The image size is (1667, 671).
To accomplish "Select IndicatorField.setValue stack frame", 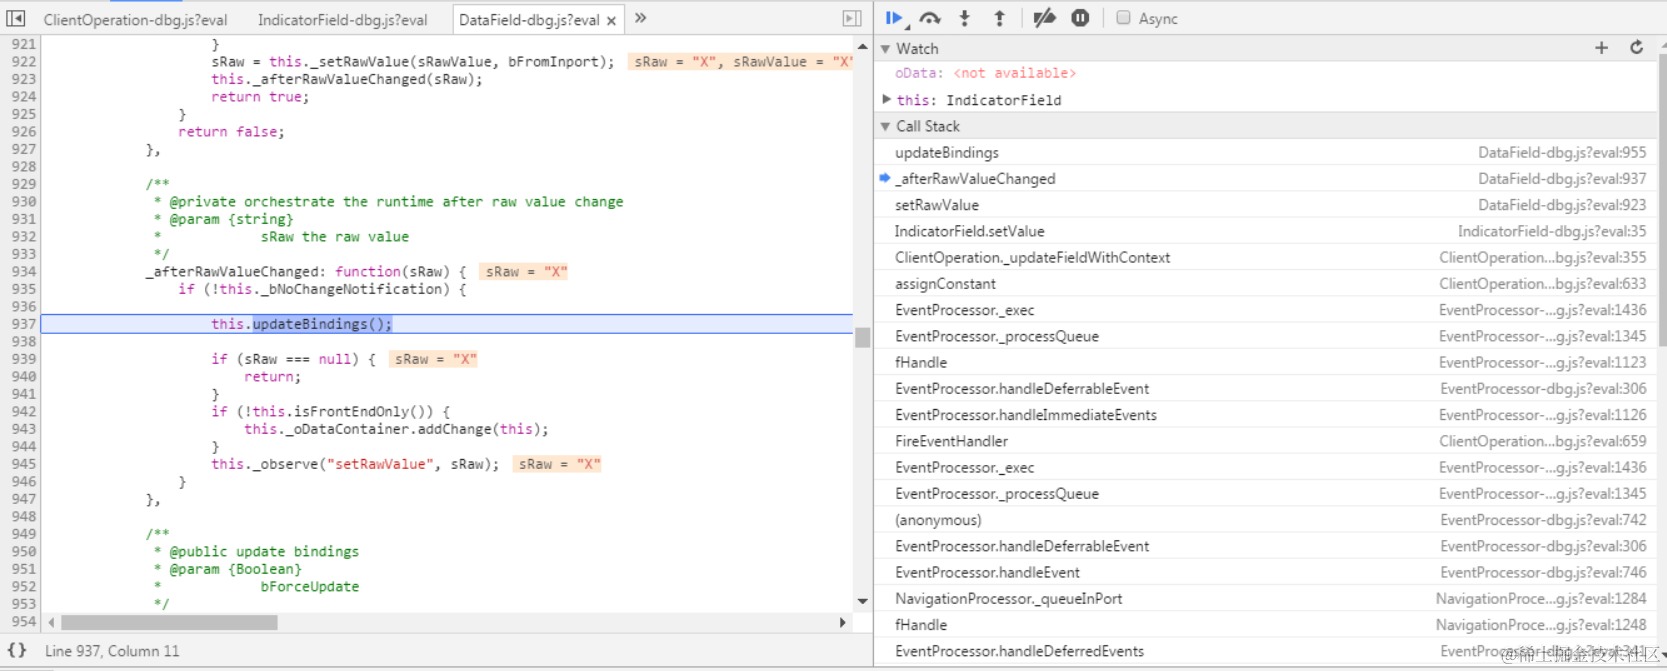I will click(1265, 231).
